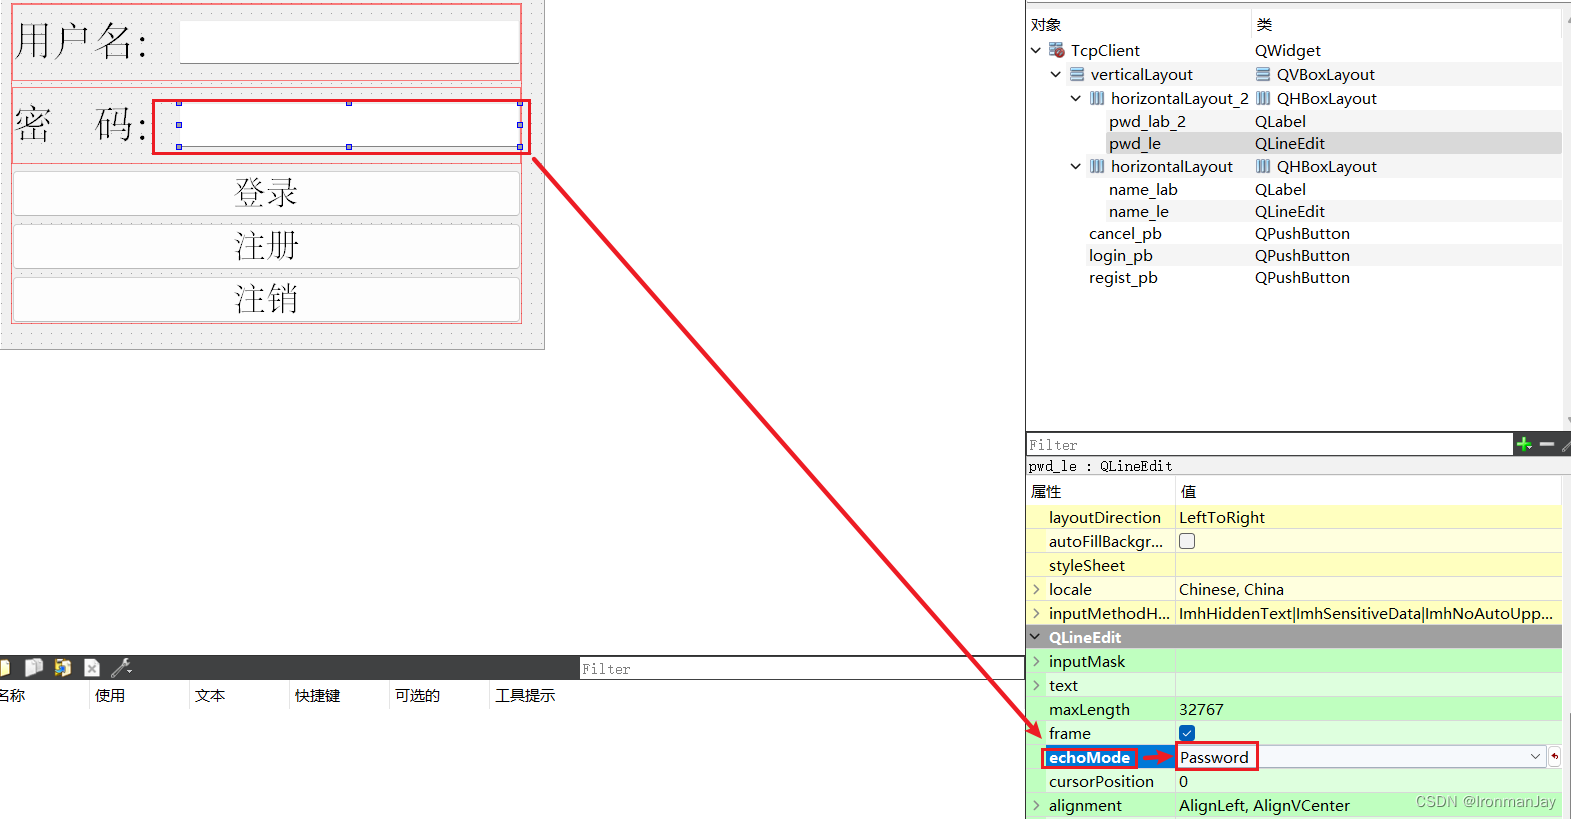Click the styleSheet property row
Viewport: 1571px width, 819px height.
pyautogui.click(x=1294, y=565)
